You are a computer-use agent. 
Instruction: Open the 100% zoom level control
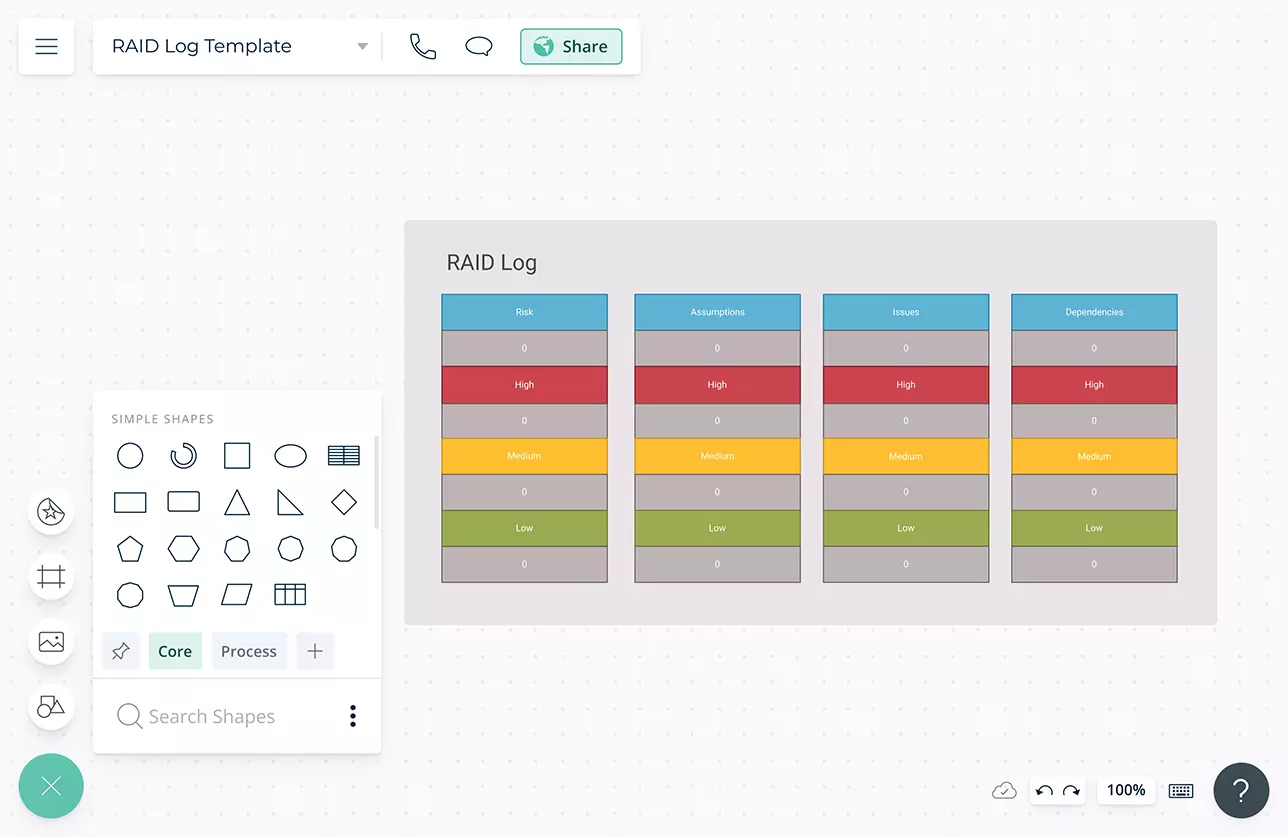click(1126, 790)
